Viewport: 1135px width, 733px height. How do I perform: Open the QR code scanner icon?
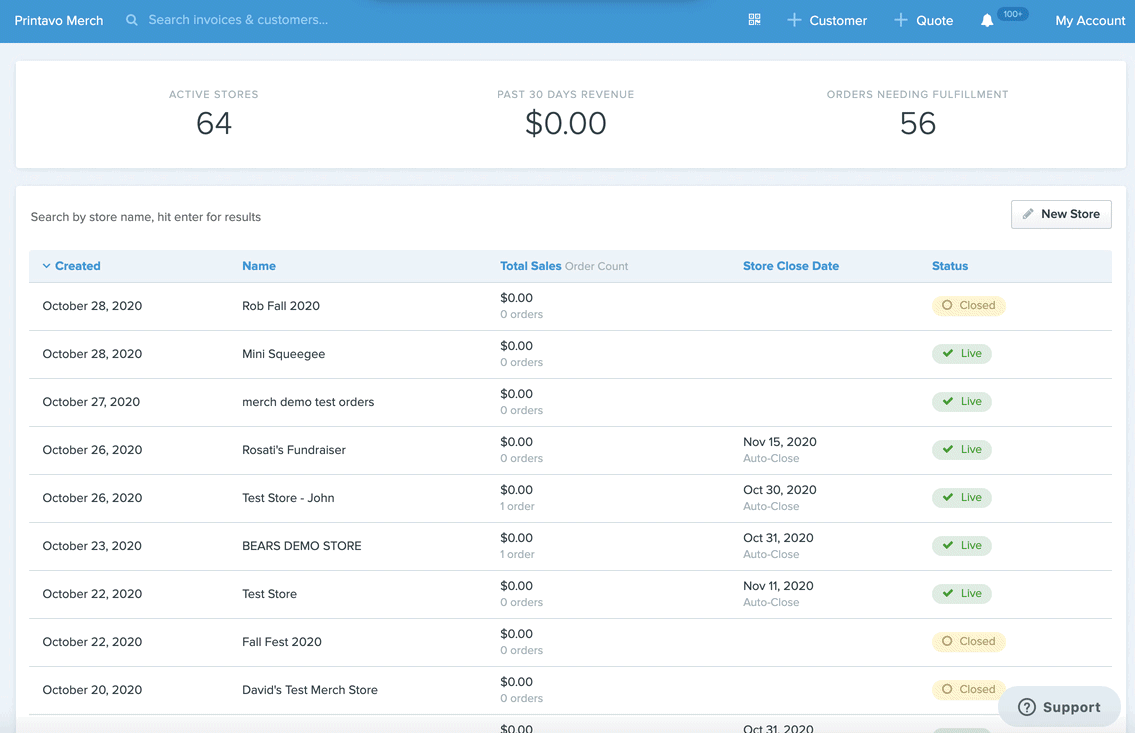(x=754, y=20)
